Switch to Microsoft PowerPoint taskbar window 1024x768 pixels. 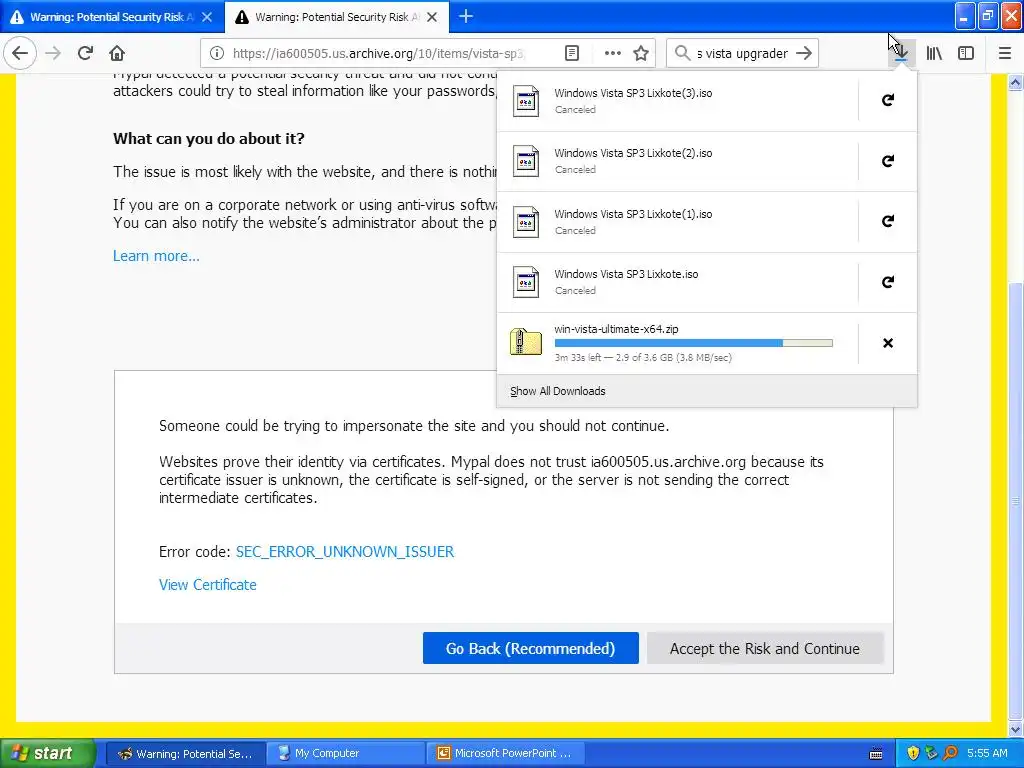pos(505,754)
